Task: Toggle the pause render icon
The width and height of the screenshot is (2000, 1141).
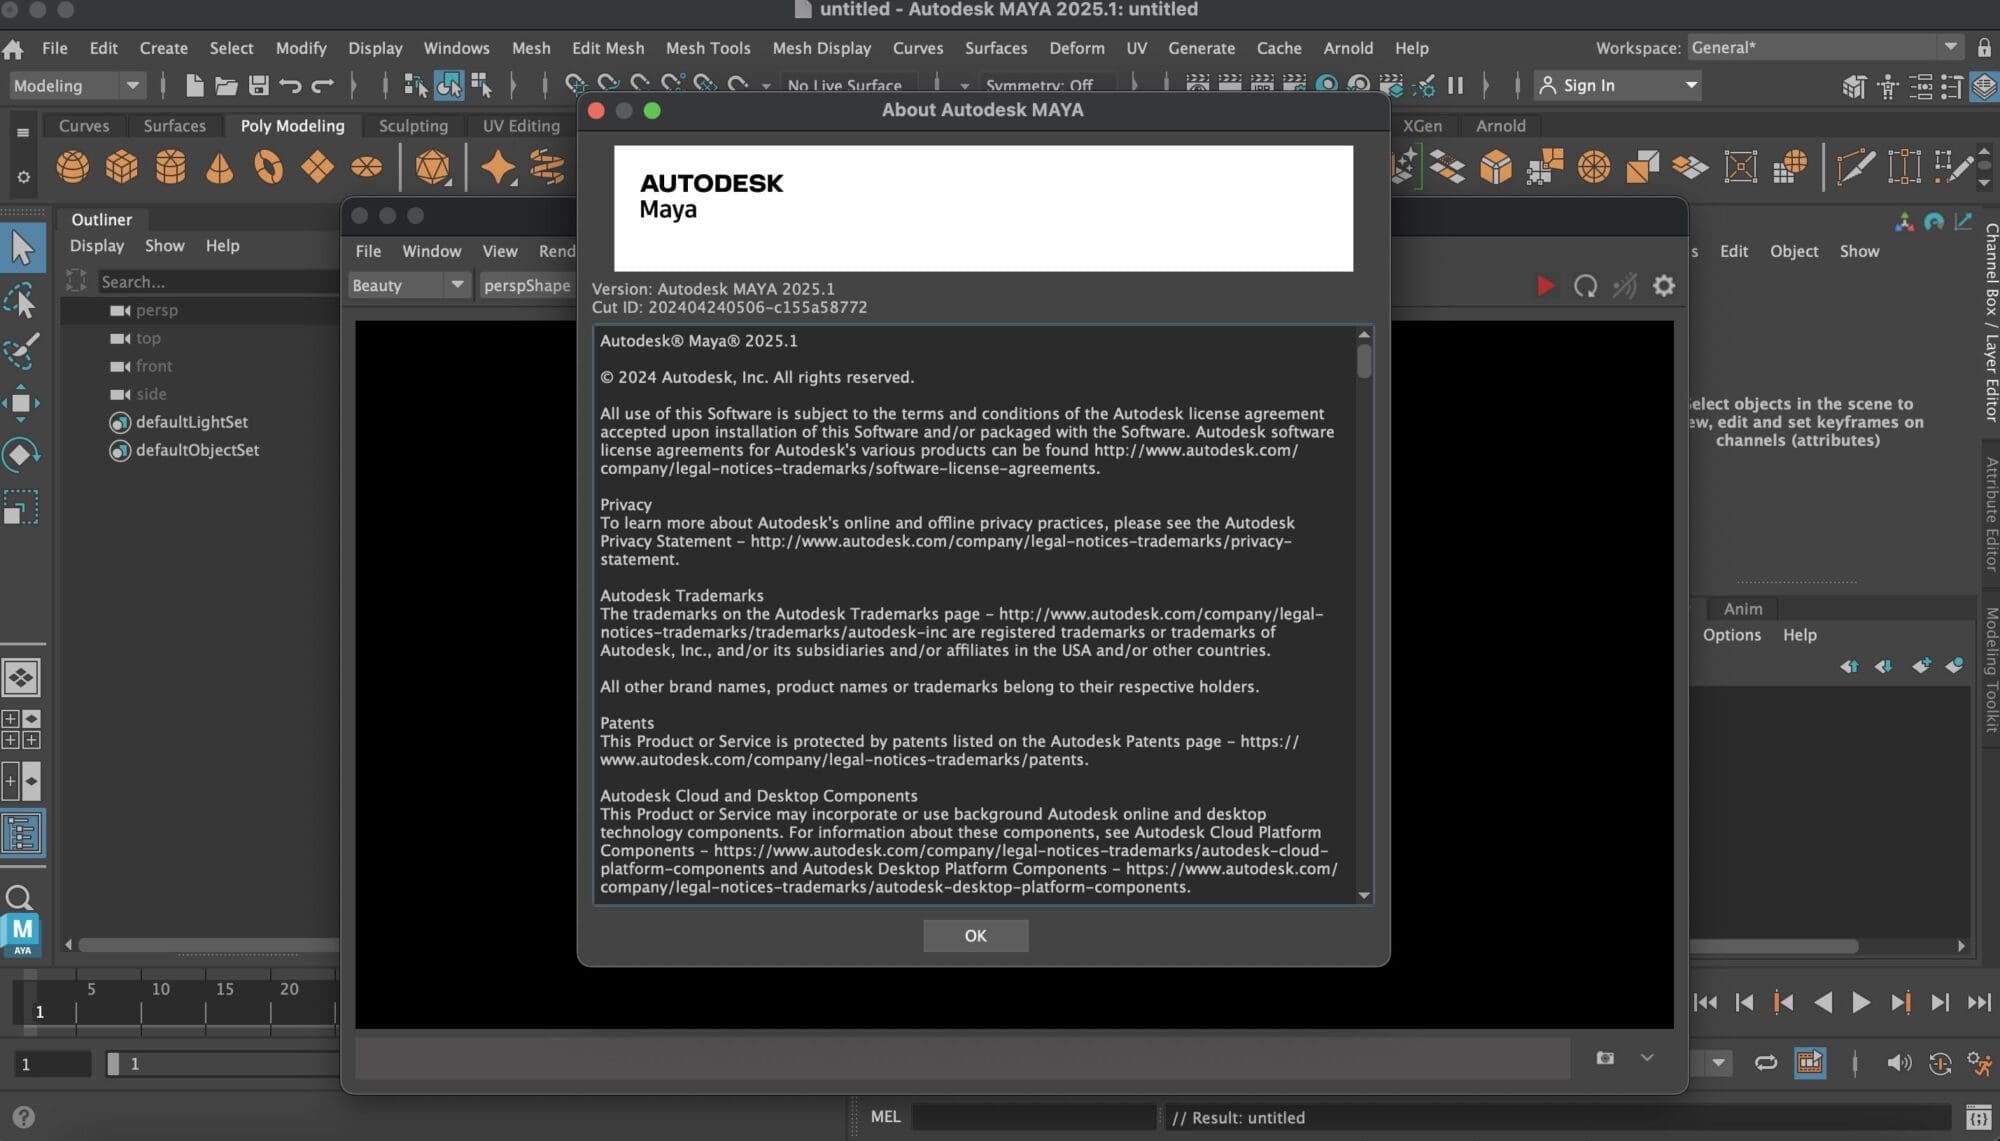Action: pos(1456,86)
